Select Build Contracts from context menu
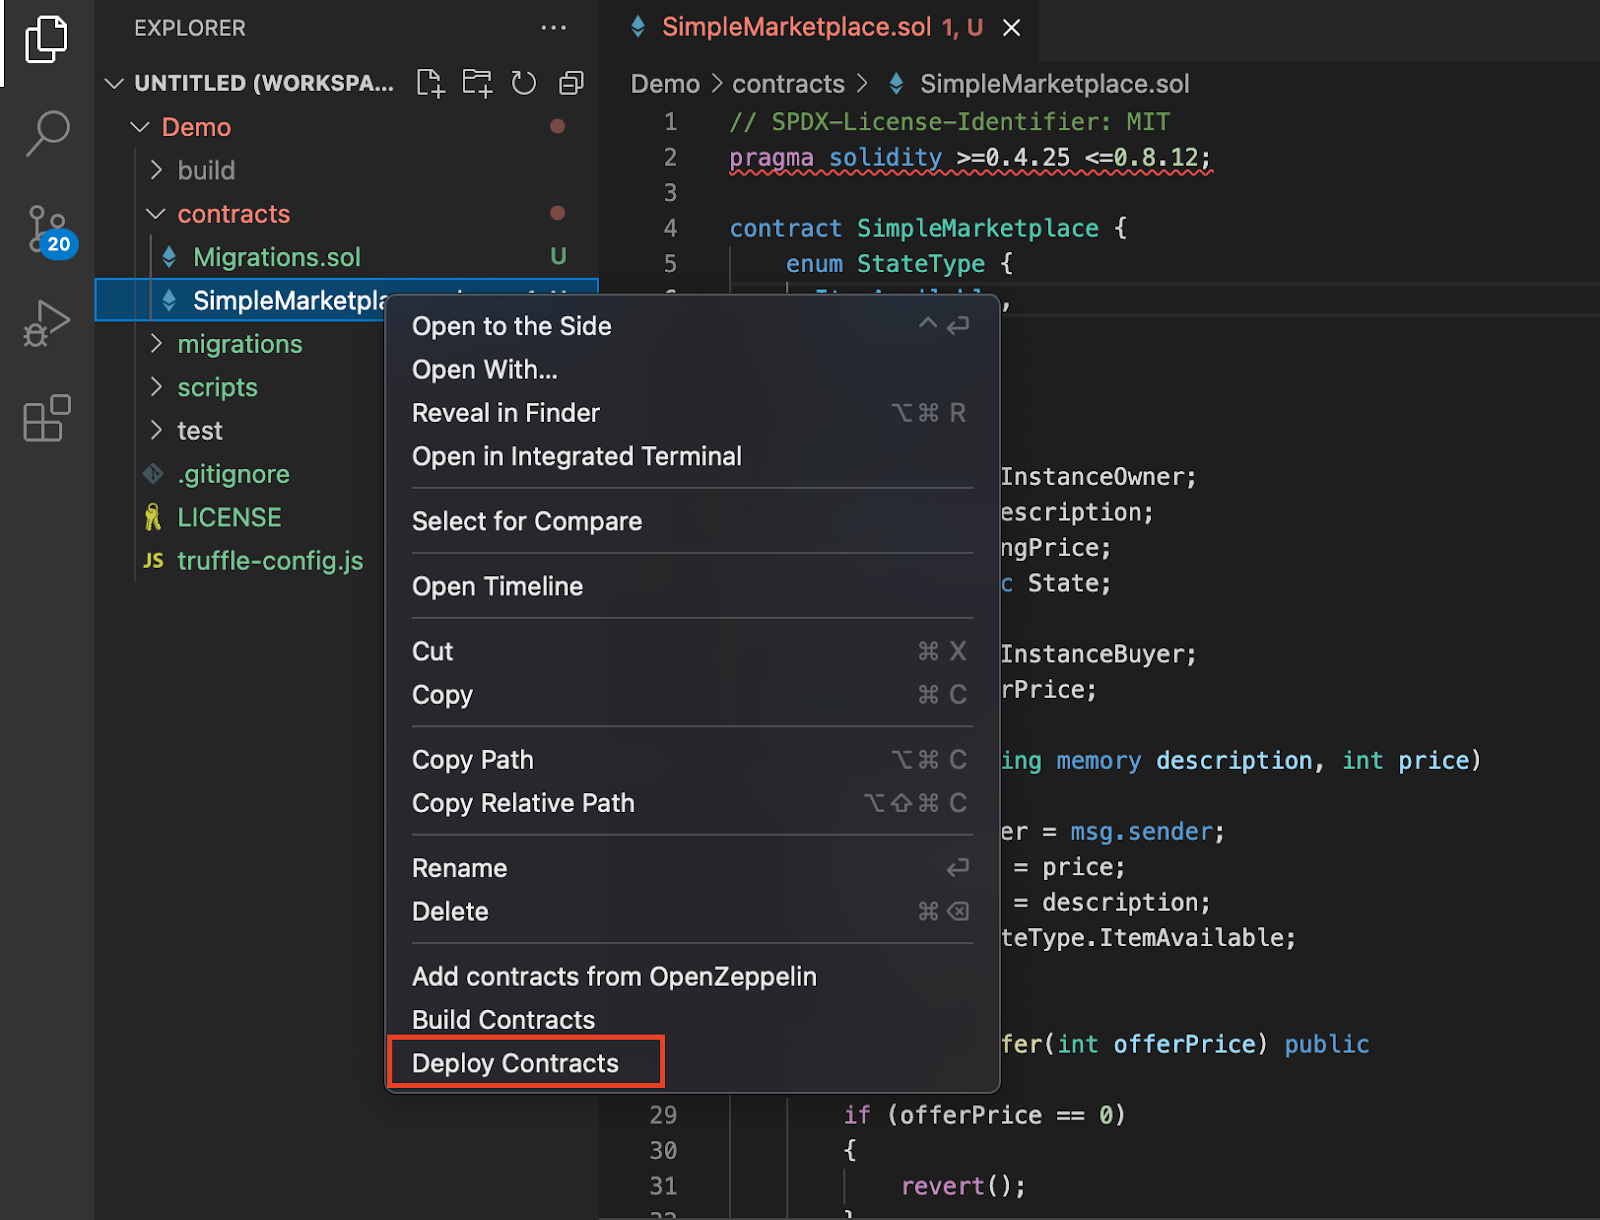The width and height of the screenshot is (1600, 1220). click(503, 1019)
